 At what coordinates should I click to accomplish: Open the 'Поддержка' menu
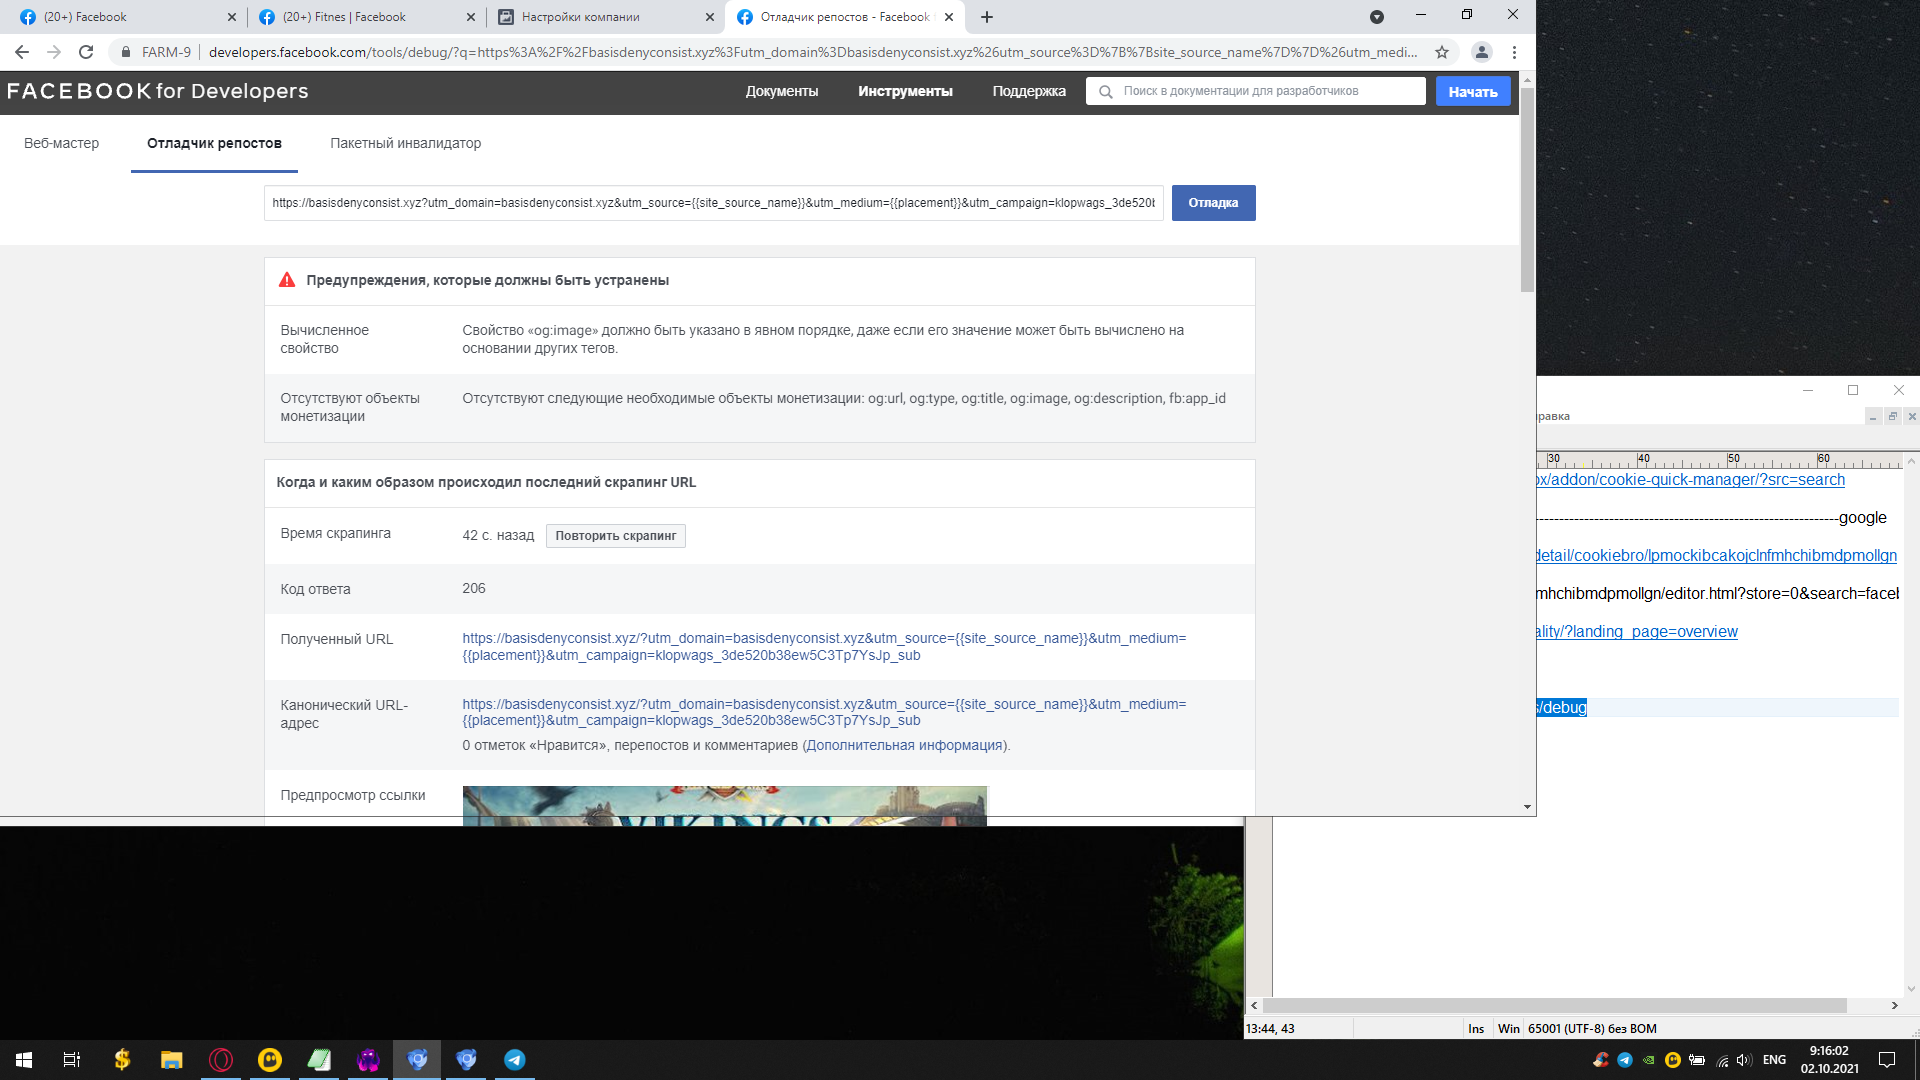click(x=1029, y=91)
